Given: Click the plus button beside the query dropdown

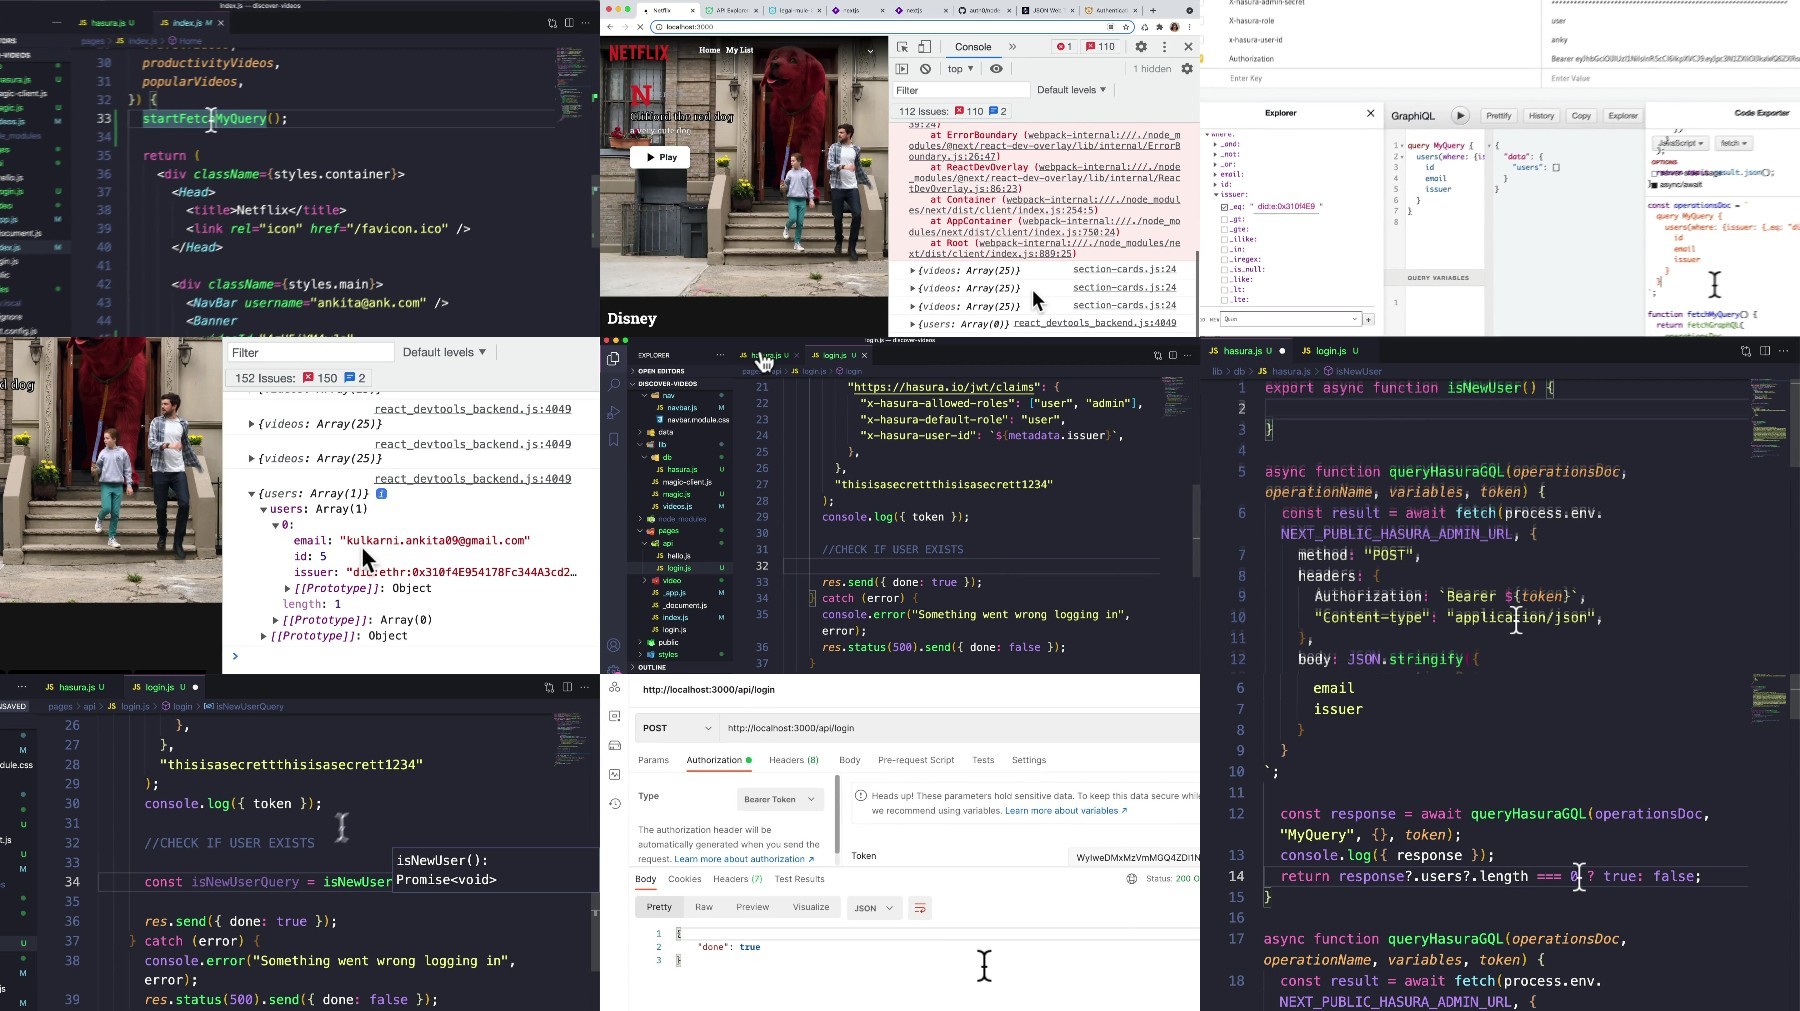Looking at the screenshot, I should pyautogui.click(x=1368, y=319).
